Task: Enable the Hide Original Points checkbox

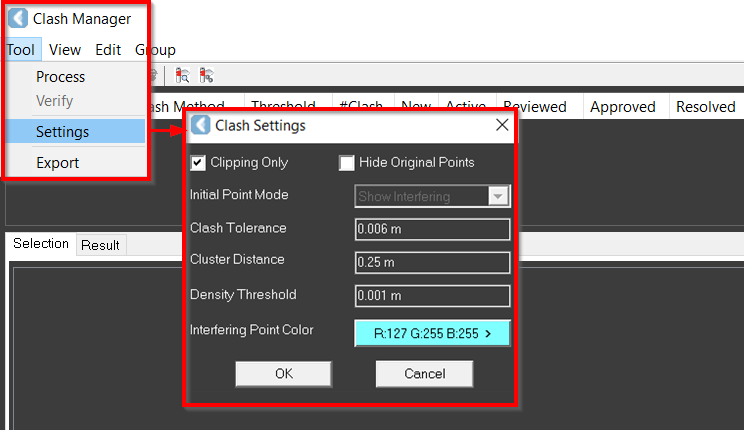Action: coord(347,163)
